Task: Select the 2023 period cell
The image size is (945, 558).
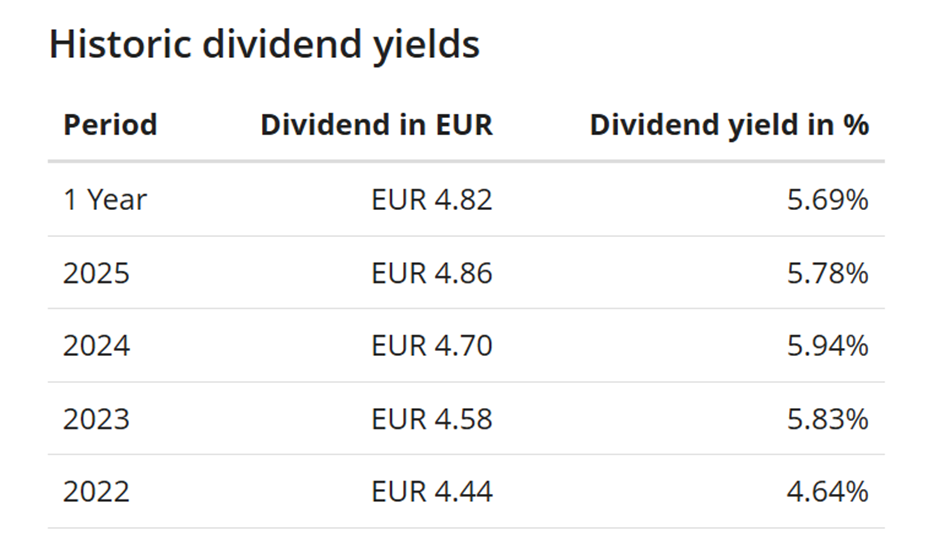Action: [96, 419]
